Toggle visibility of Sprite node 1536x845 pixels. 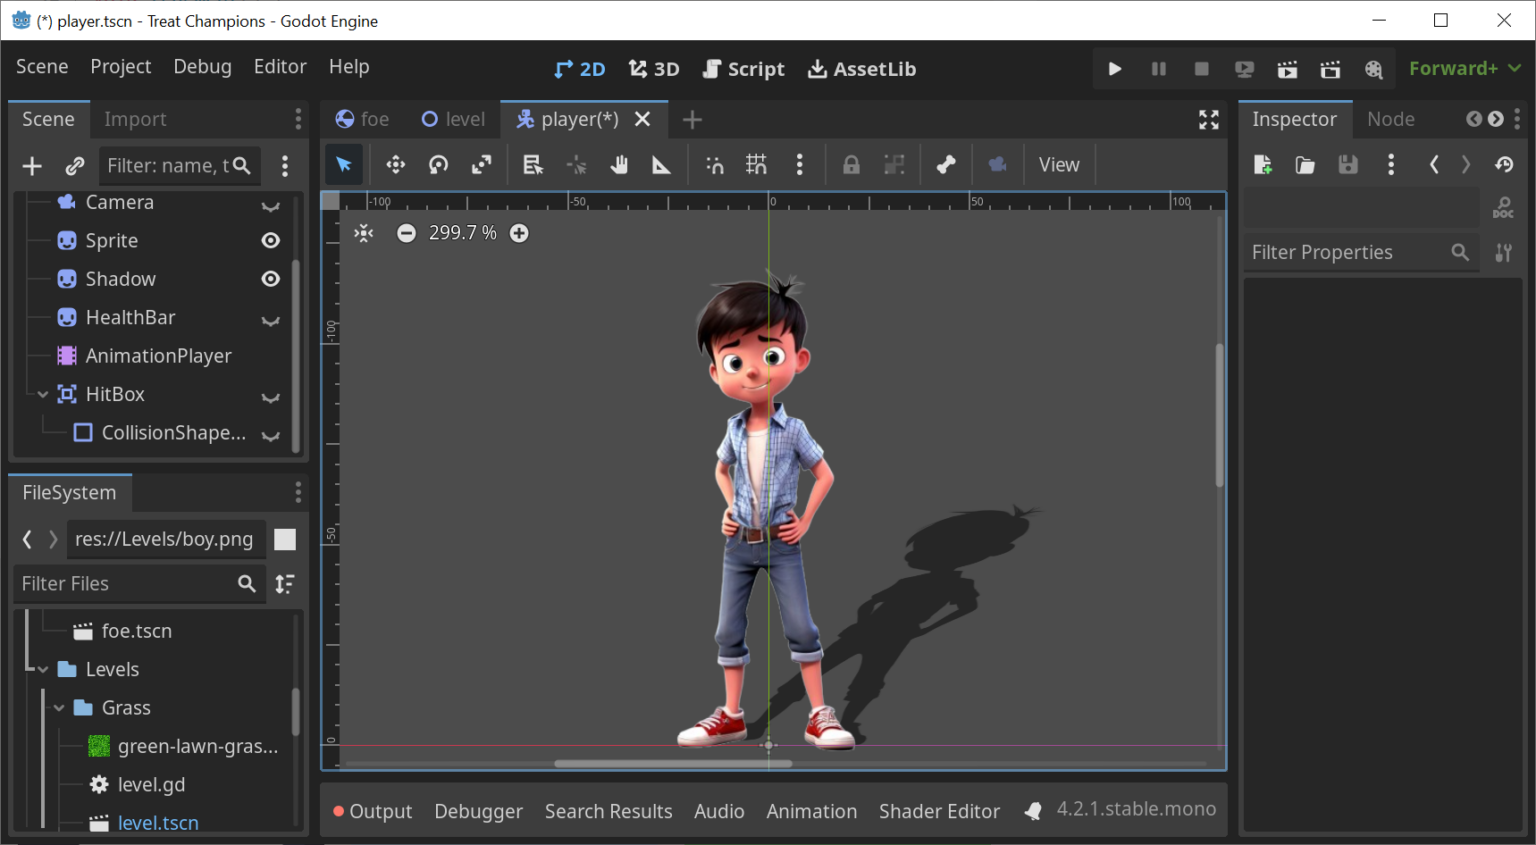point(270,241)
